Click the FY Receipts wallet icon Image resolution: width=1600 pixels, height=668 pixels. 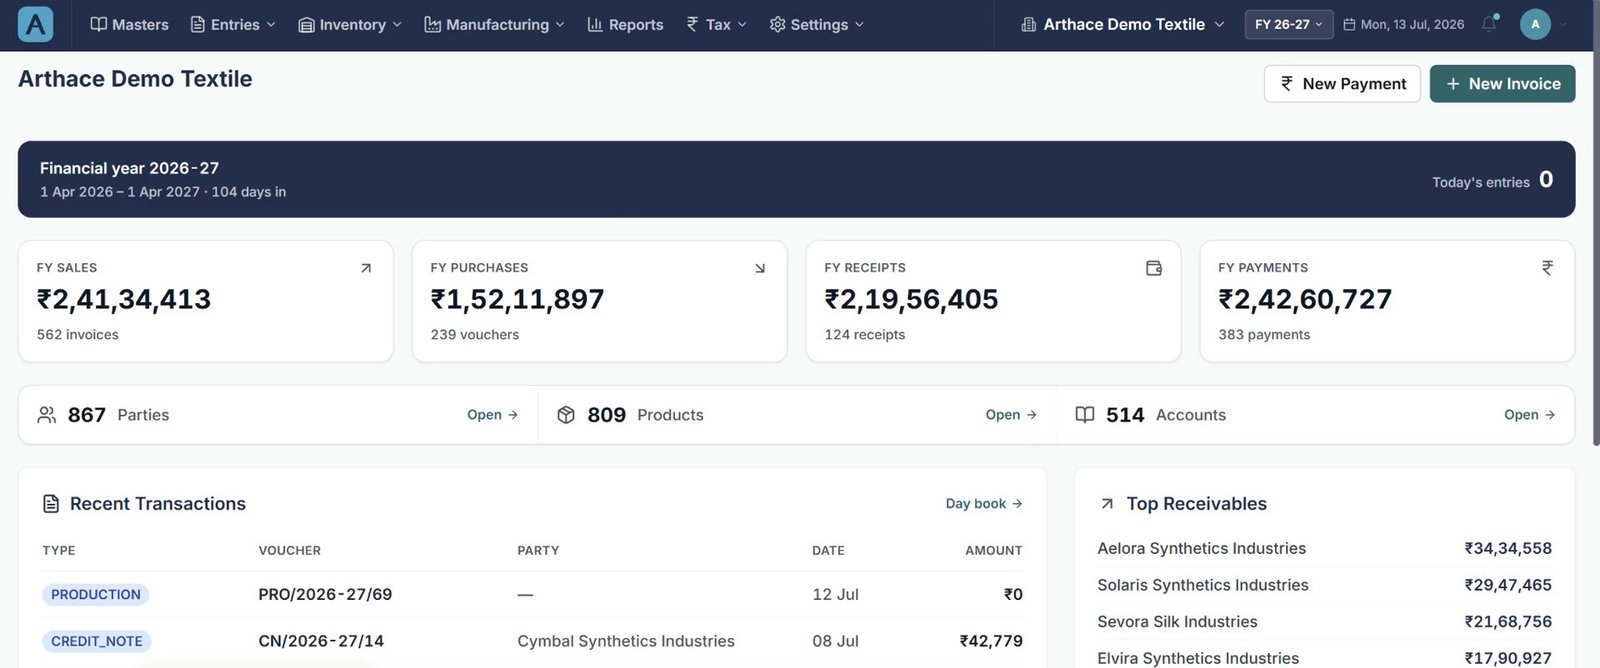[1154, 268]
